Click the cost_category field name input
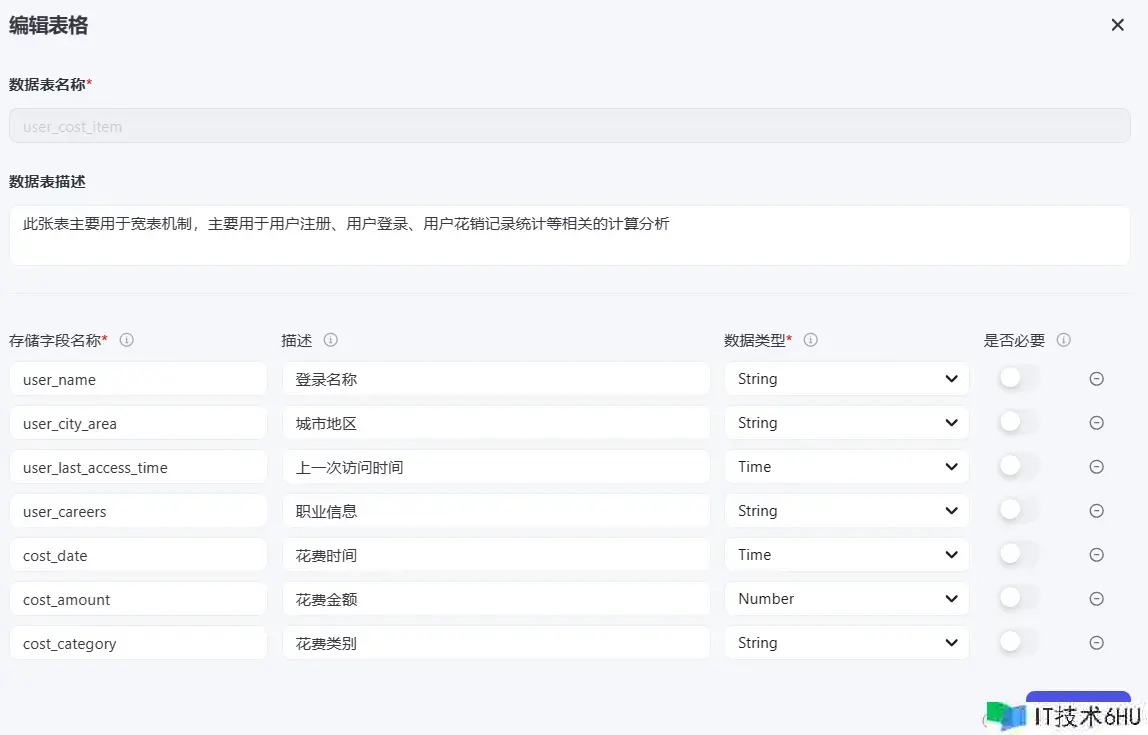 [x=138, y=643]
